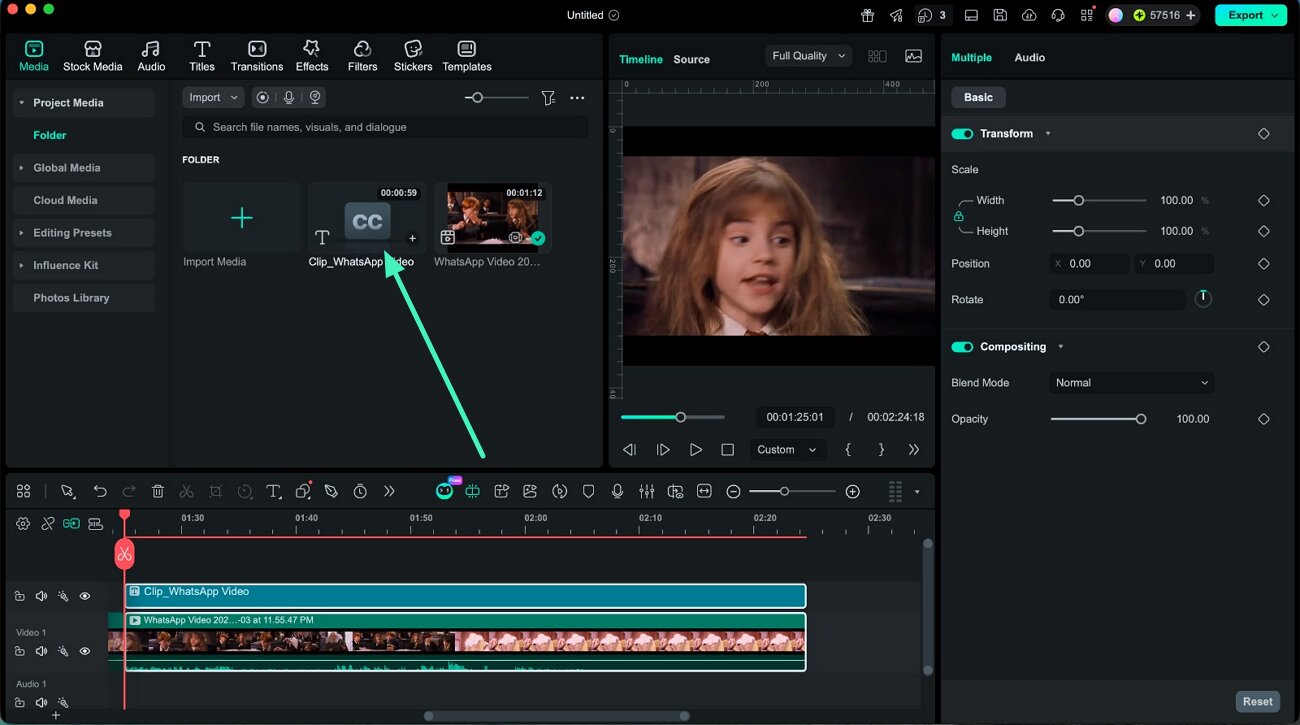This screenshot has height=725, width=1300.
Task: Adjust the Width scale slider
Action: (x=1099, y=201)
